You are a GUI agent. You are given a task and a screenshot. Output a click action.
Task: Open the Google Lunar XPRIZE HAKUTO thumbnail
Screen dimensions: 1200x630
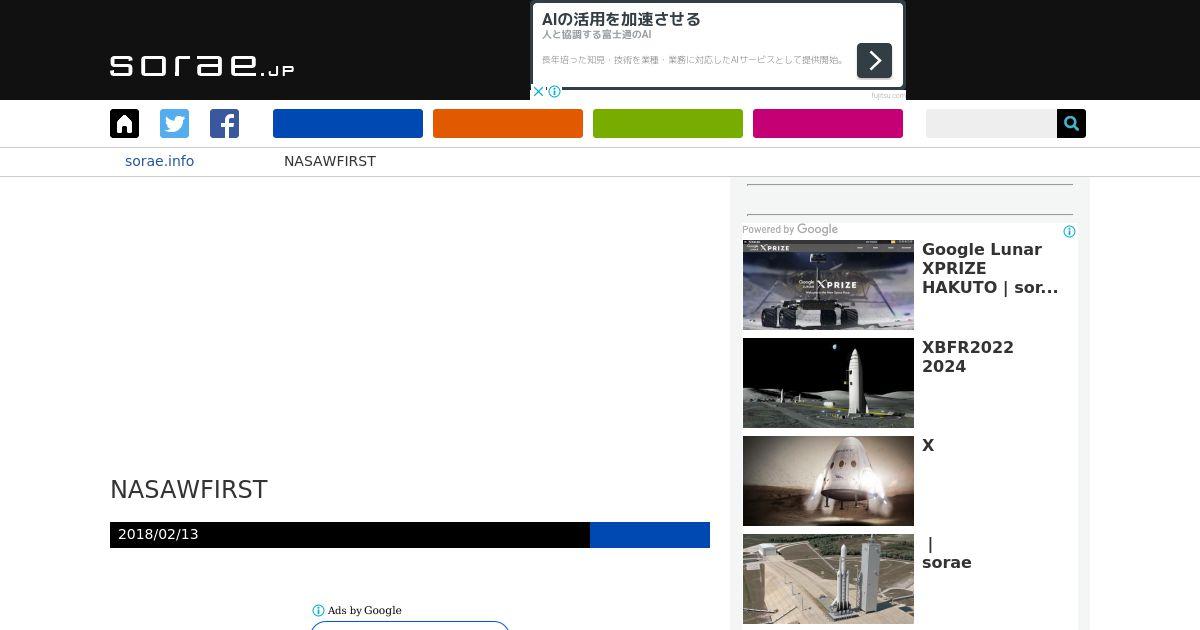[828, 285]
